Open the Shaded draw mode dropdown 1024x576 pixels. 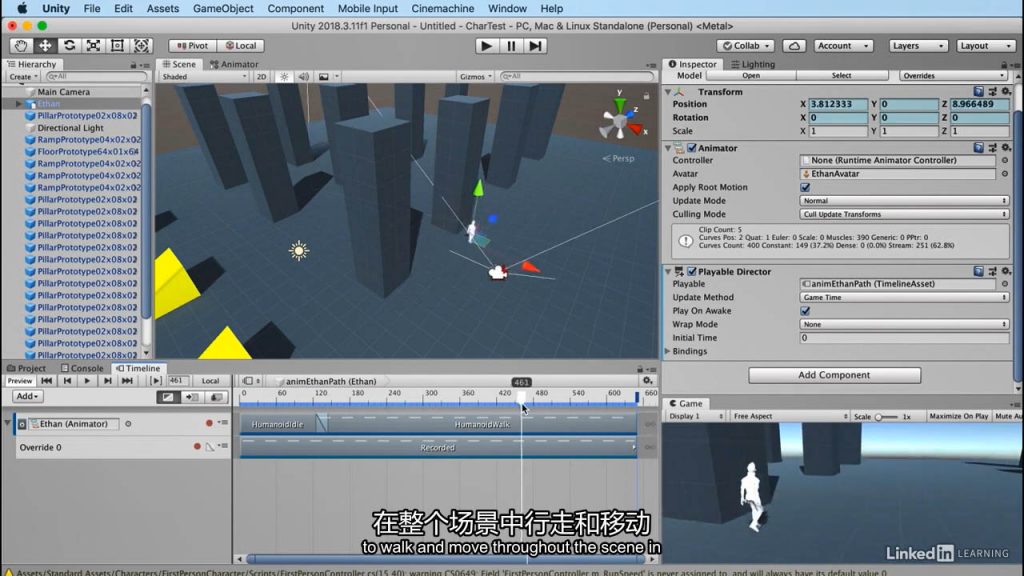pos(204,76)
